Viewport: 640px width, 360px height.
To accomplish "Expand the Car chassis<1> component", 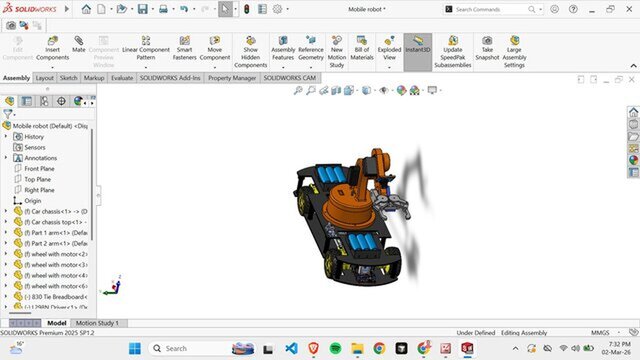I will pos(6,211).
